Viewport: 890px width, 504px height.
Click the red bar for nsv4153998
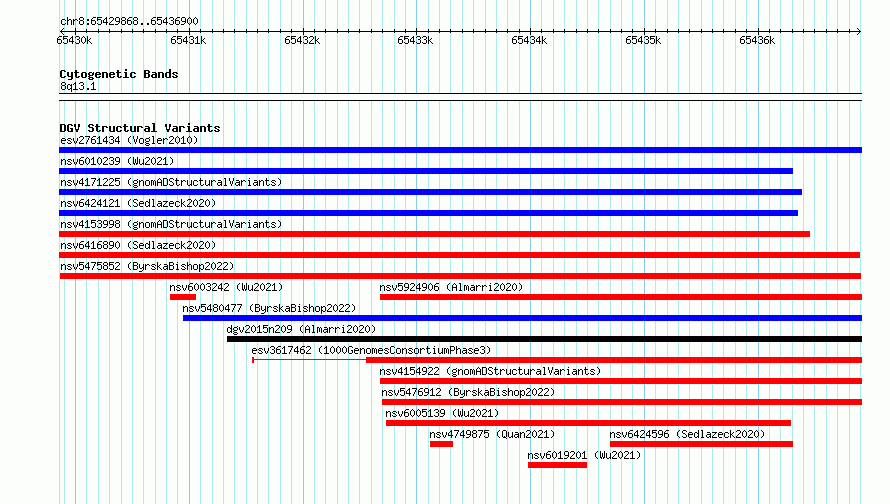click(434, 234)
